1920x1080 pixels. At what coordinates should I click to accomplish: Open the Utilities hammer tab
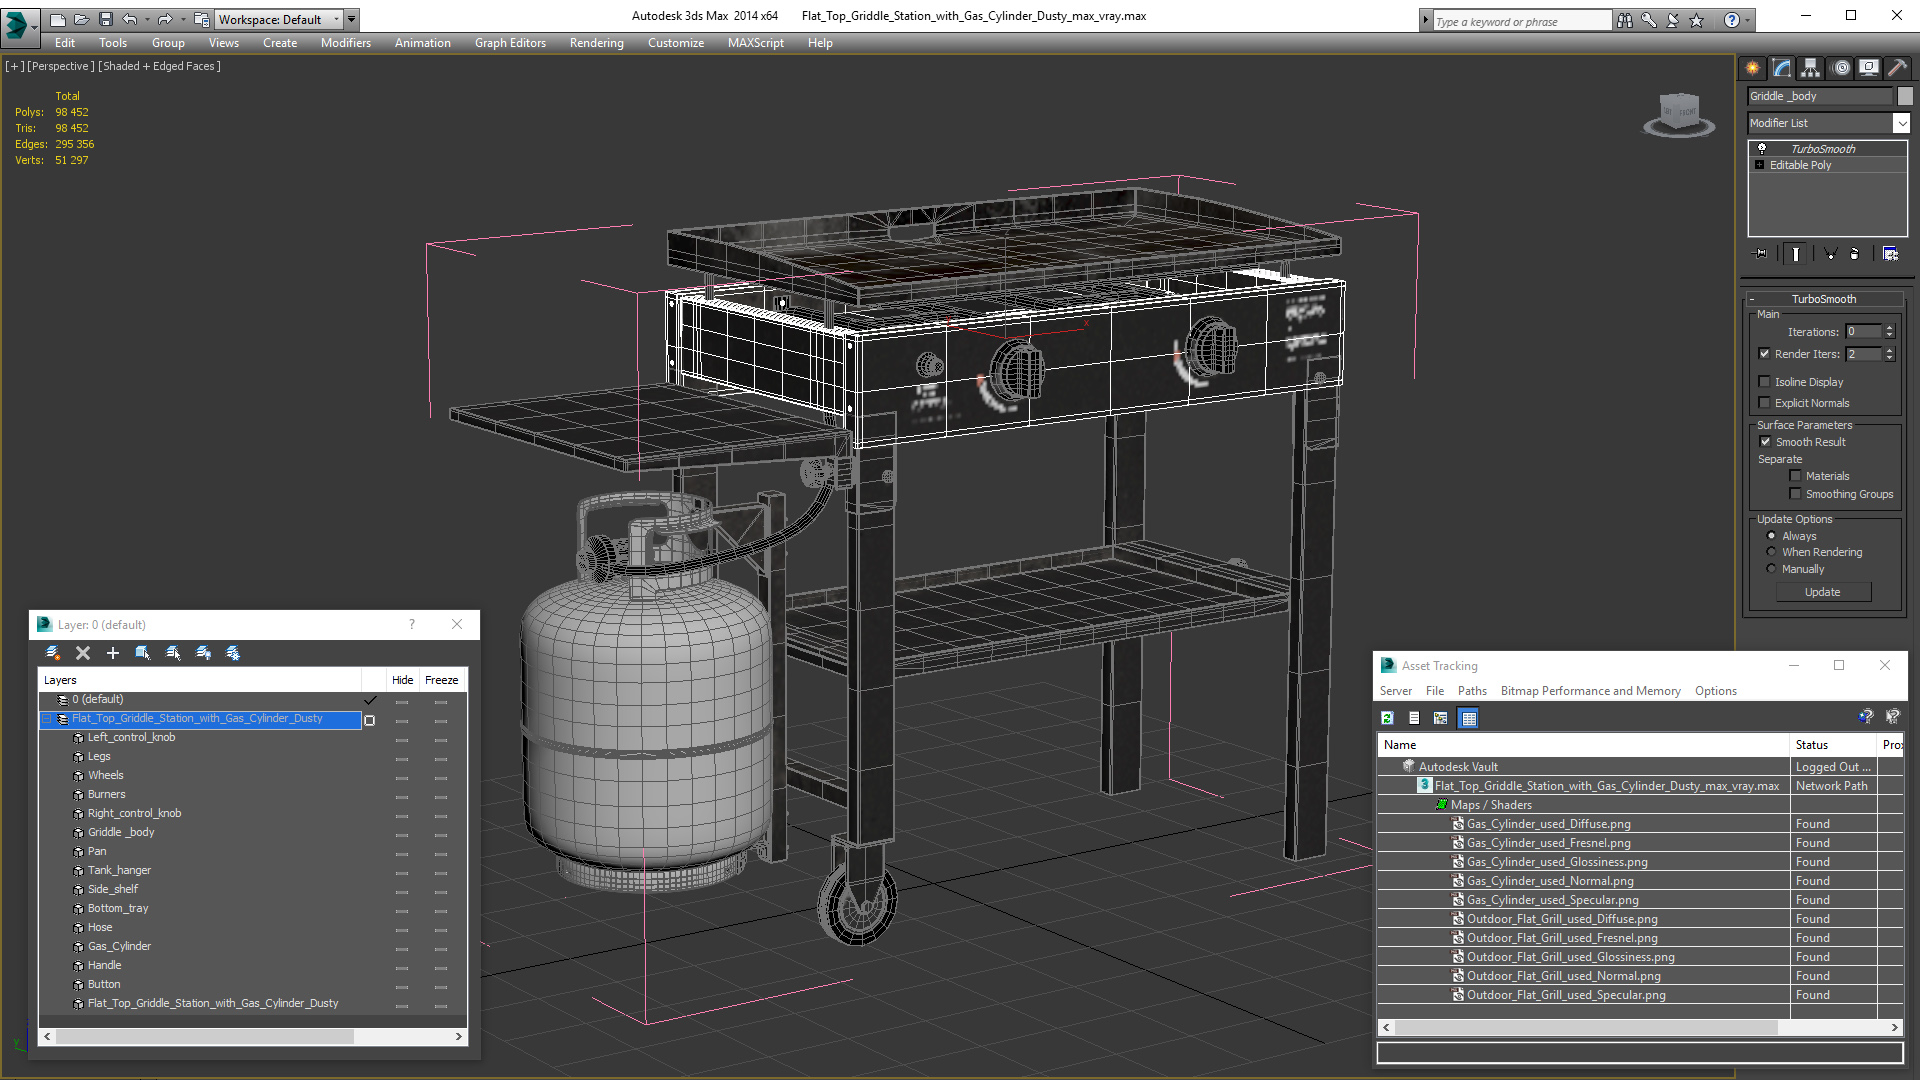[1897, 68]
